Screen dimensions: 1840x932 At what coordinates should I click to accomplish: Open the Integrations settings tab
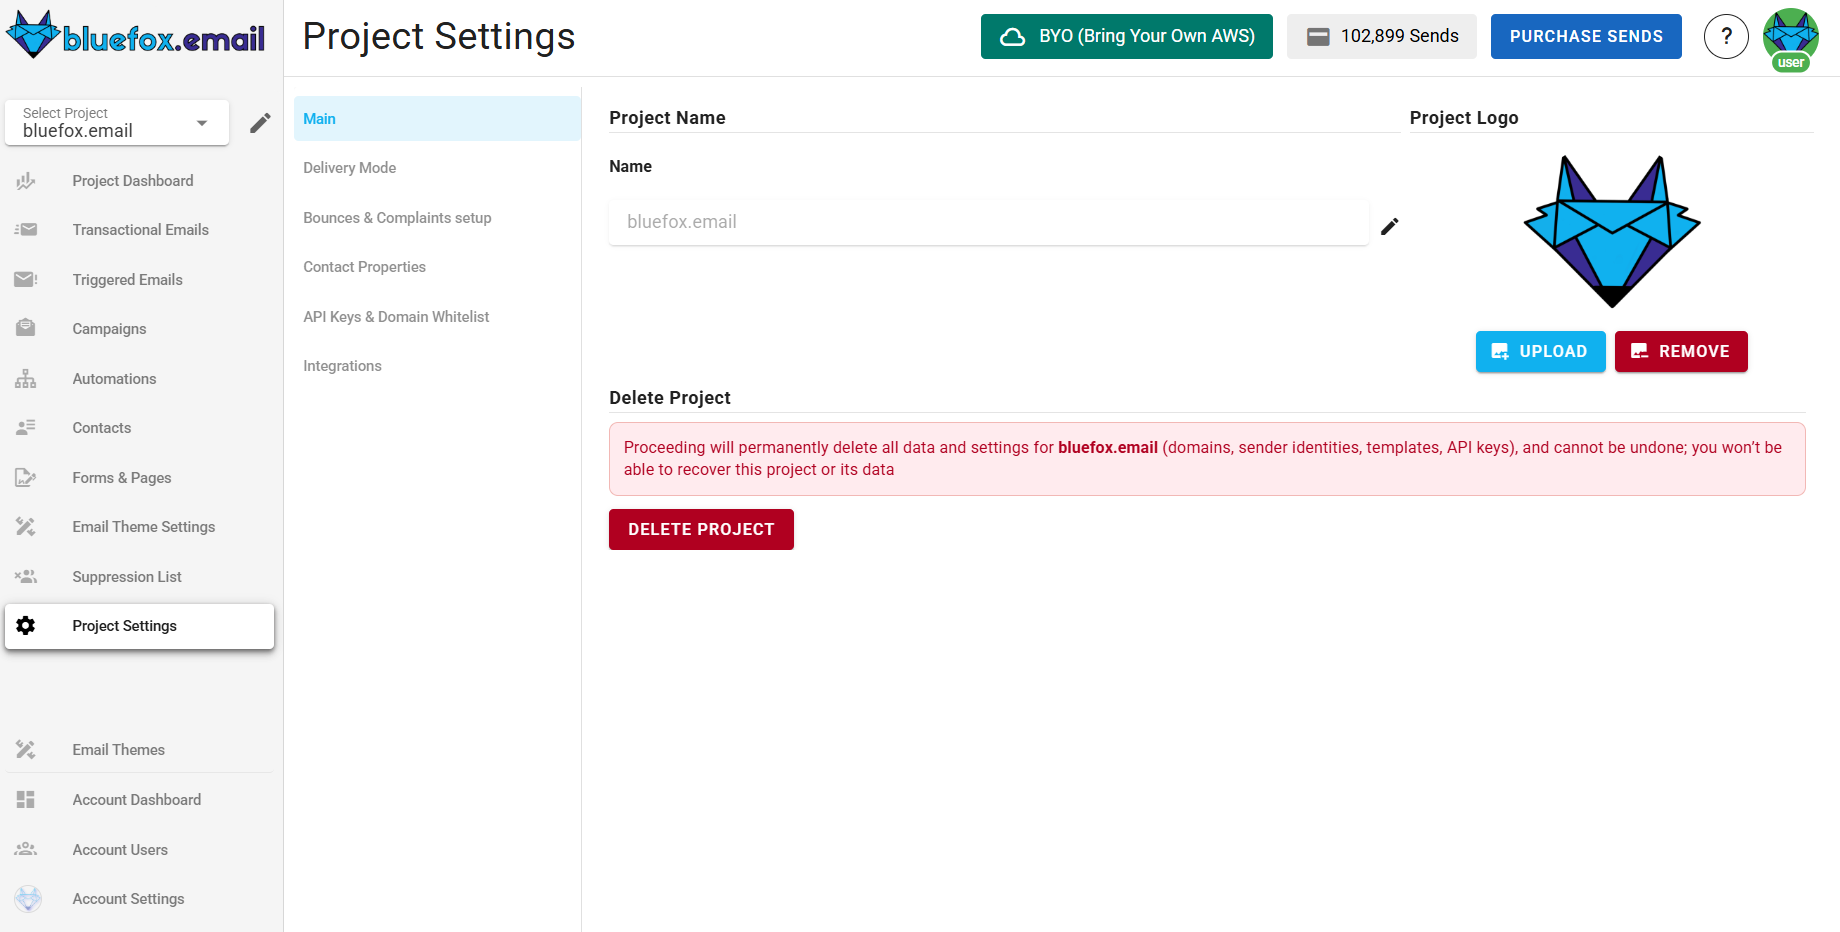(x=342, y=365)
